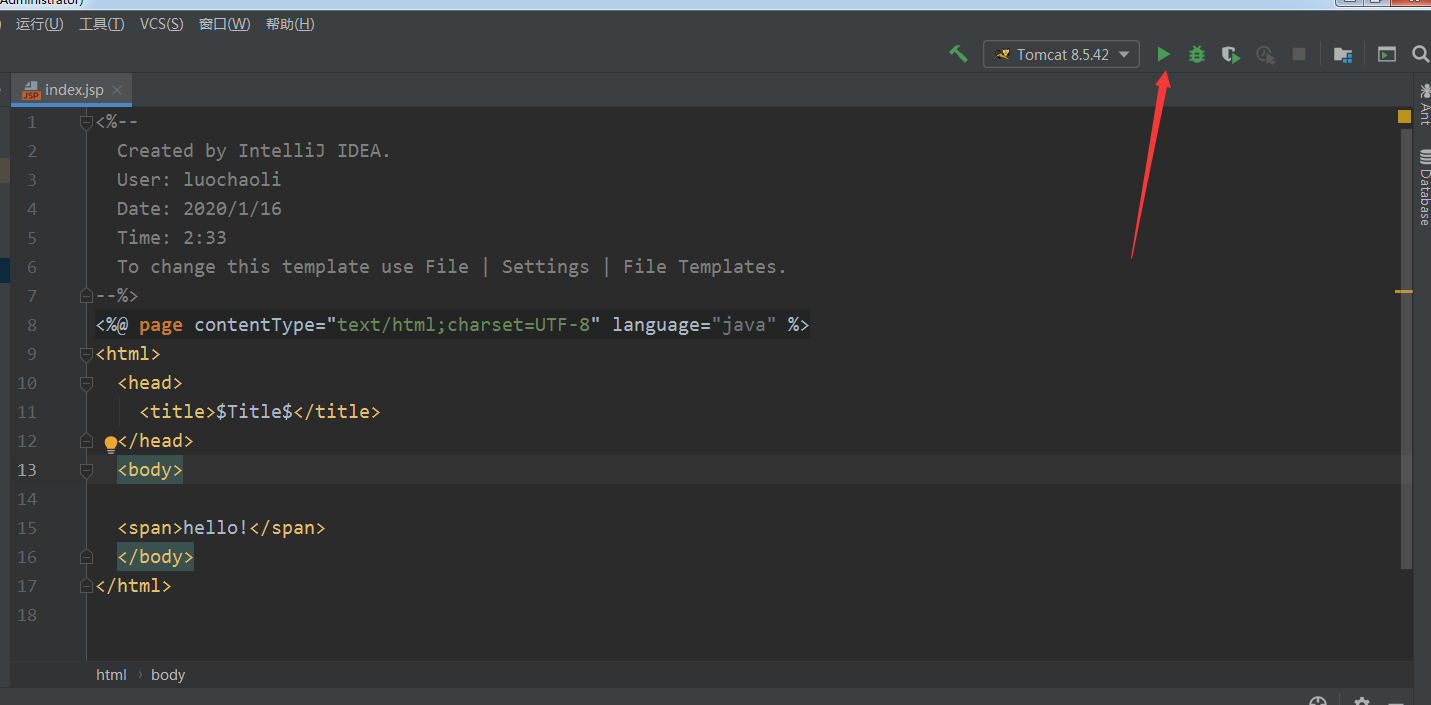Click the text "Date: 2020/1/16"
Screen dimensions: 1431x705
pos(199,209)
